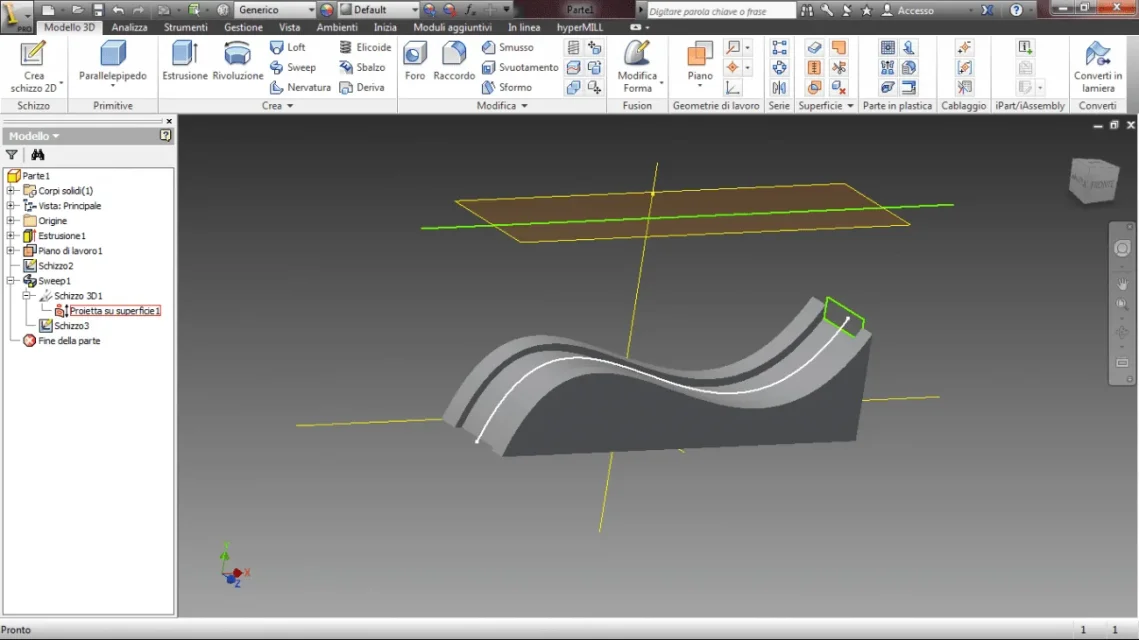Expand the Estrusione1 feature node
This screenshot has width=1139, height=640.
[11, 235]
